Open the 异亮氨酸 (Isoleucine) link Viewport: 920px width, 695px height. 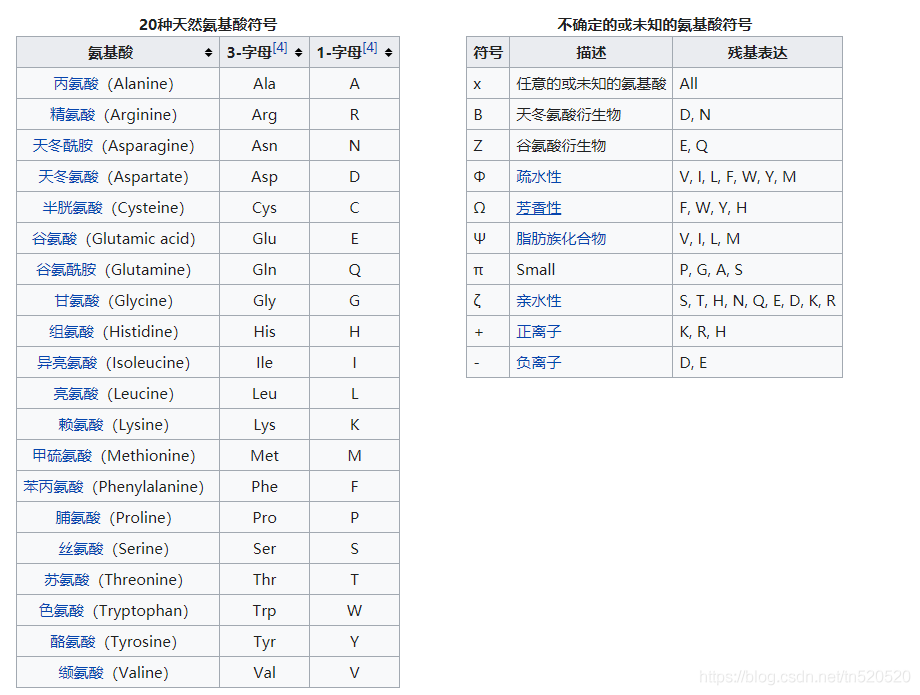[x=67, y=363]
